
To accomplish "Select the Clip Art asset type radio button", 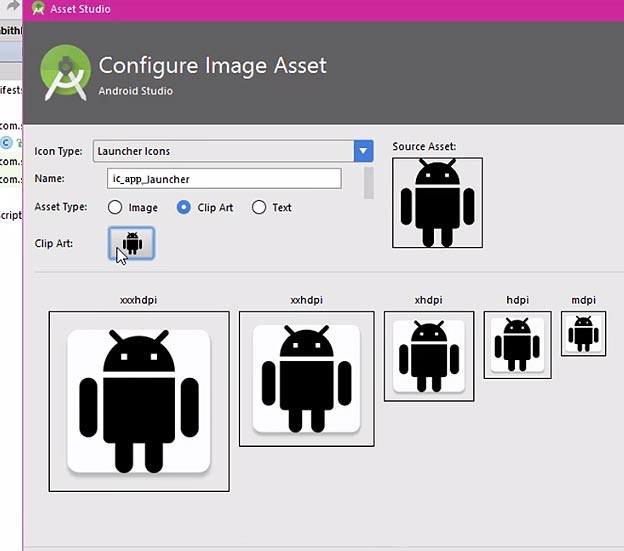I will coord(183,207).
